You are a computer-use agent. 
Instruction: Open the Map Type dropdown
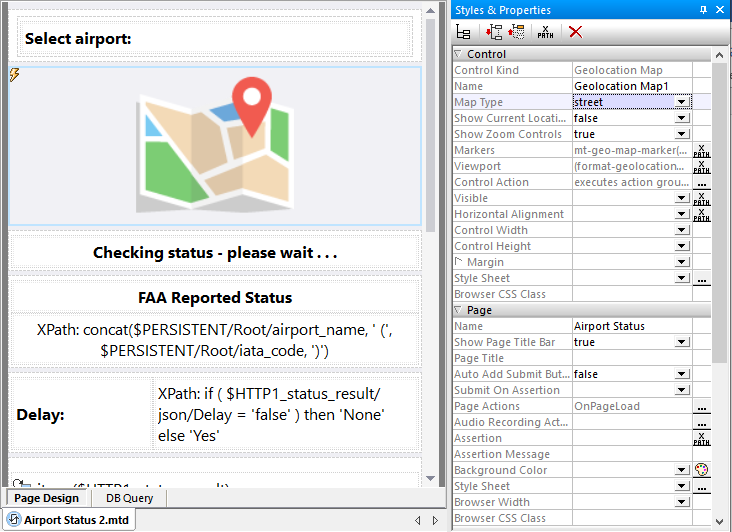(x=682, y=102)
